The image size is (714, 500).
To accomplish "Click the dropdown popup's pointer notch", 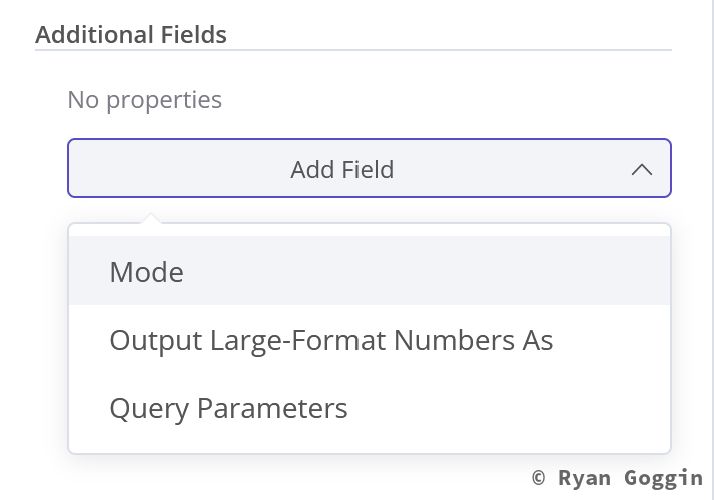I will point(150,218).
